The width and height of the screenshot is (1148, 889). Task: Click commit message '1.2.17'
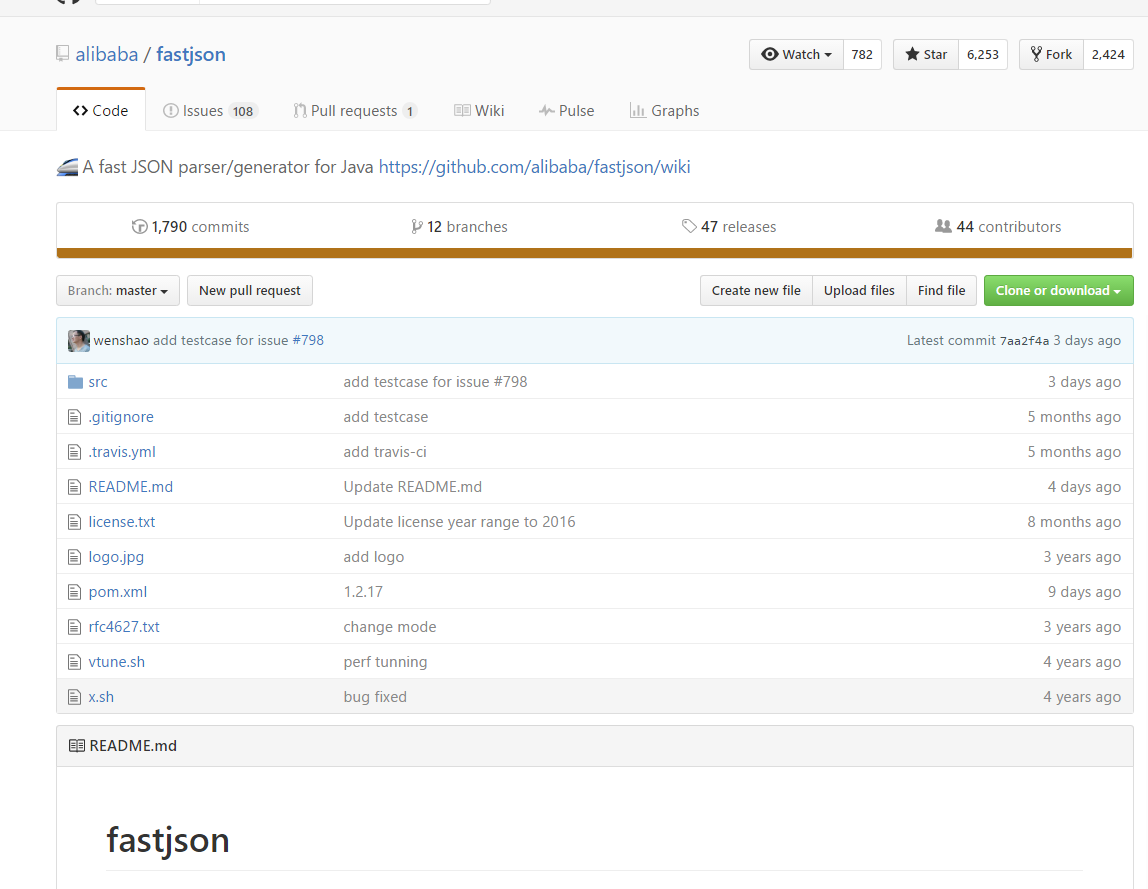[x=363, y=592]
